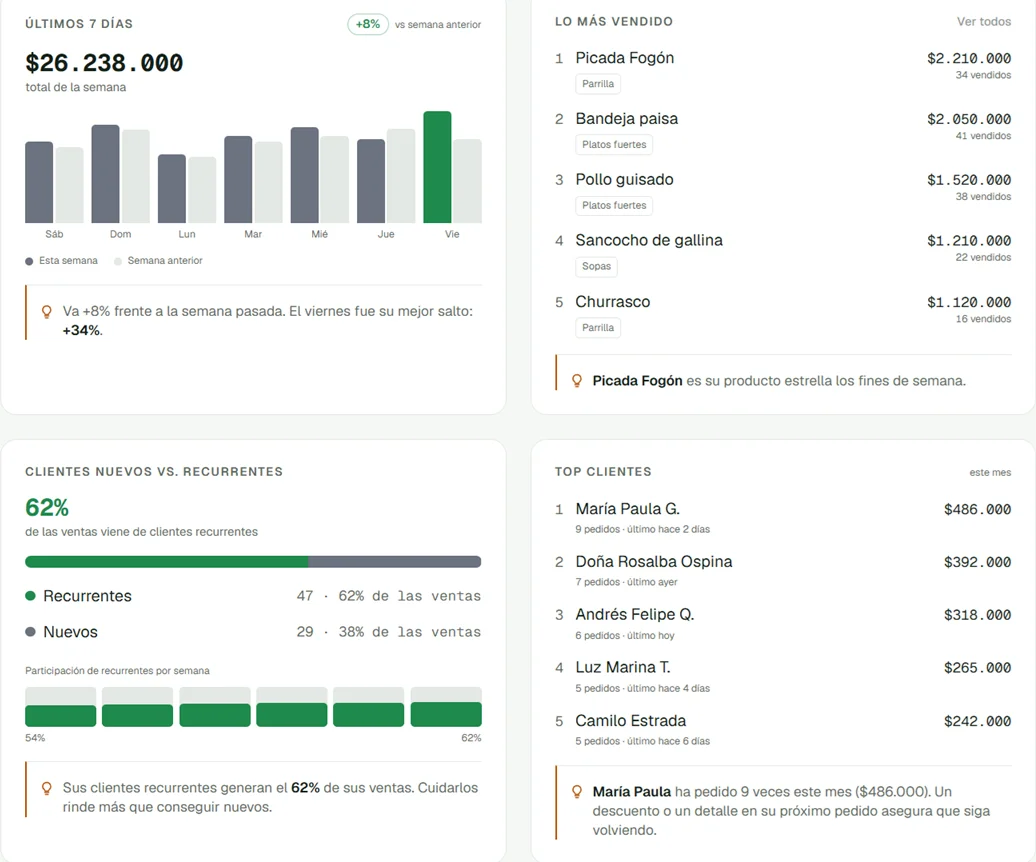Click '41 vendidos' under Bandeja paisa
1036x862 pixels.
point(983,135)
